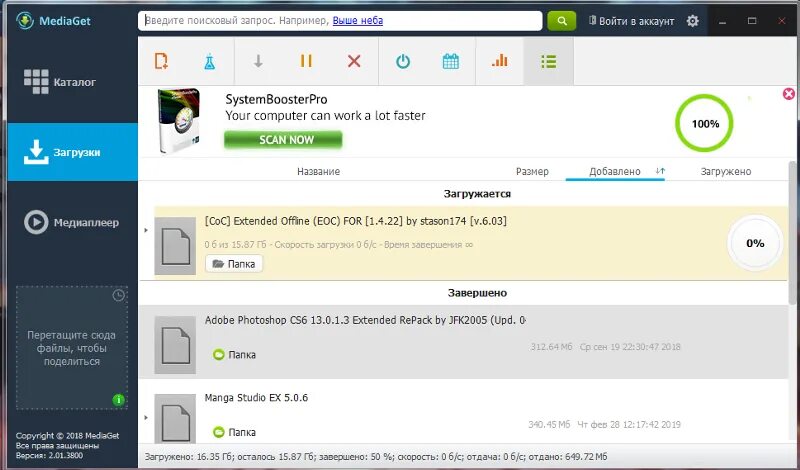Expand the Manga Studio EX download row
The height and width of the screenshot is (470, 800).
(x=146, y=417)
